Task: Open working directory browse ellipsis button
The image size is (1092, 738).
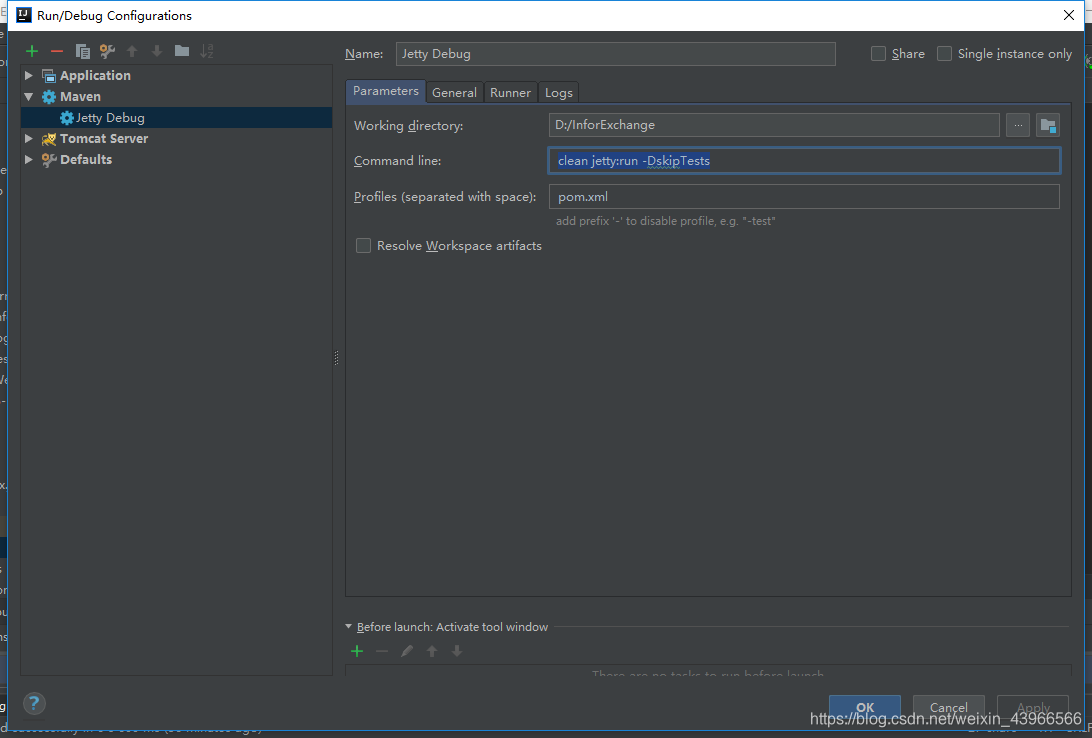Action: coord(1017,125)
